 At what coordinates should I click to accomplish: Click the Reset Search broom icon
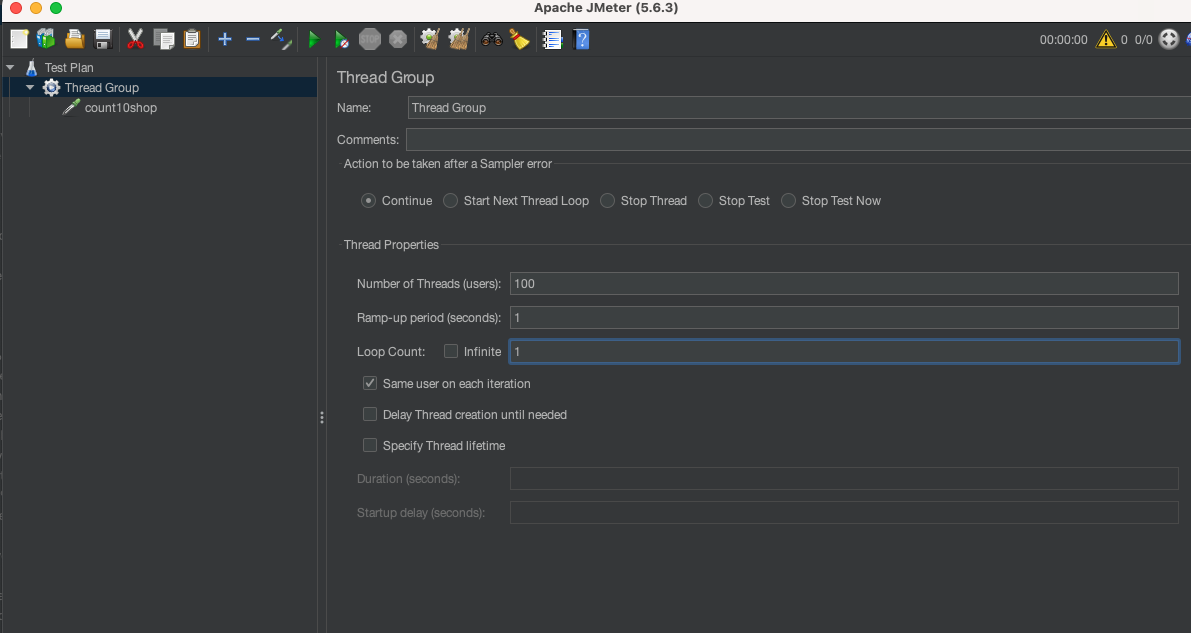[520, 39]
